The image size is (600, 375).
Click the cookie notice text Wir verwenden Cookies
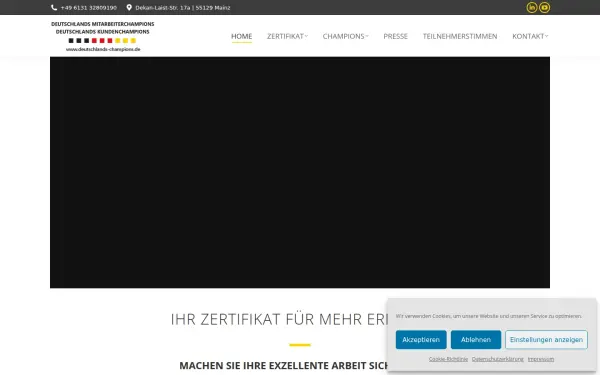tap(489, 316)
